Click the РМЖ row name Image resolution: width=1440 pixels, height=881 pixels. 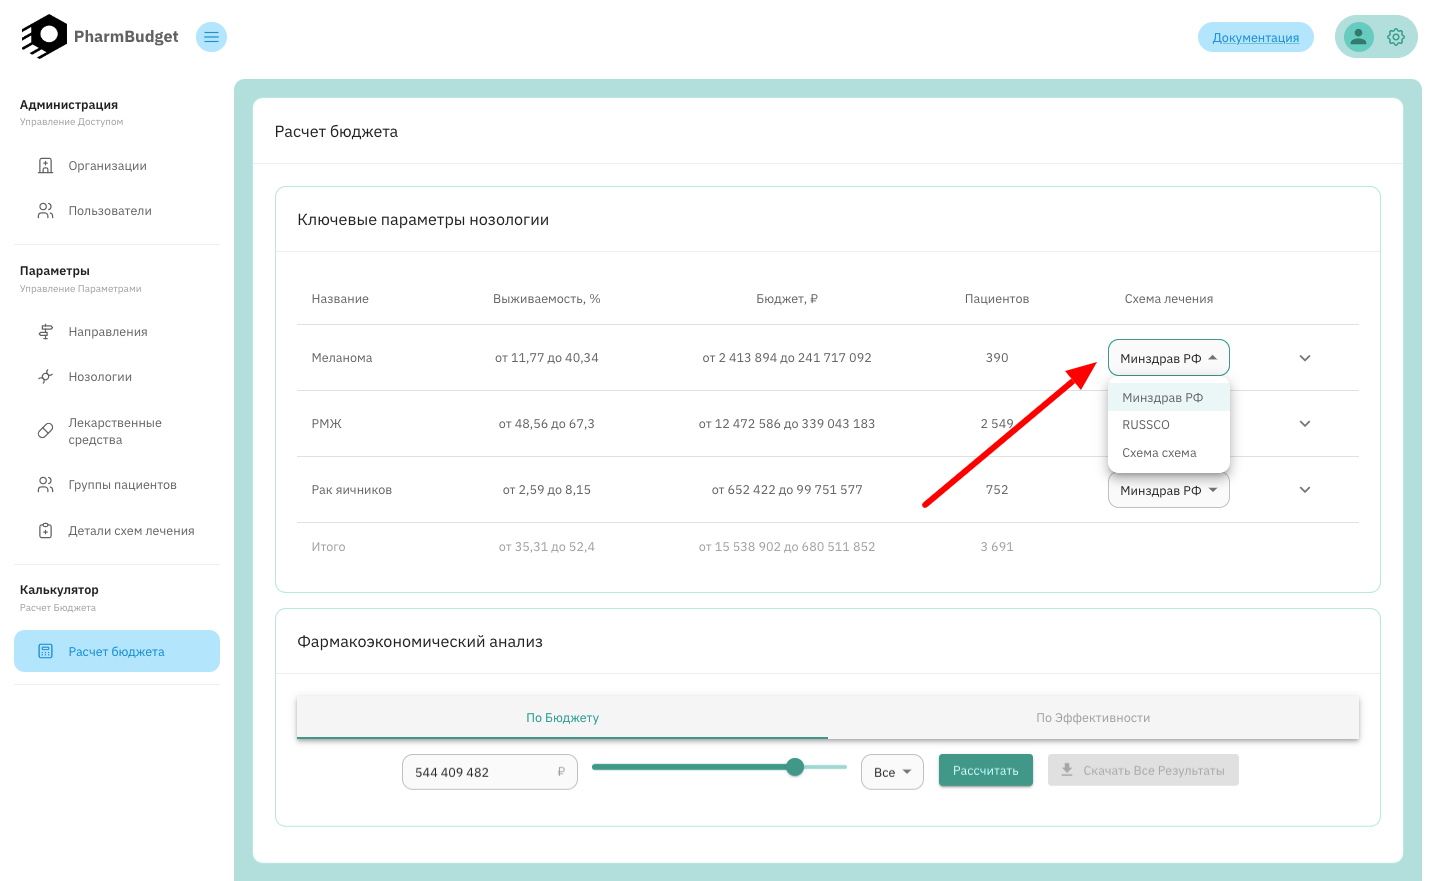click(x=327, y=424)
